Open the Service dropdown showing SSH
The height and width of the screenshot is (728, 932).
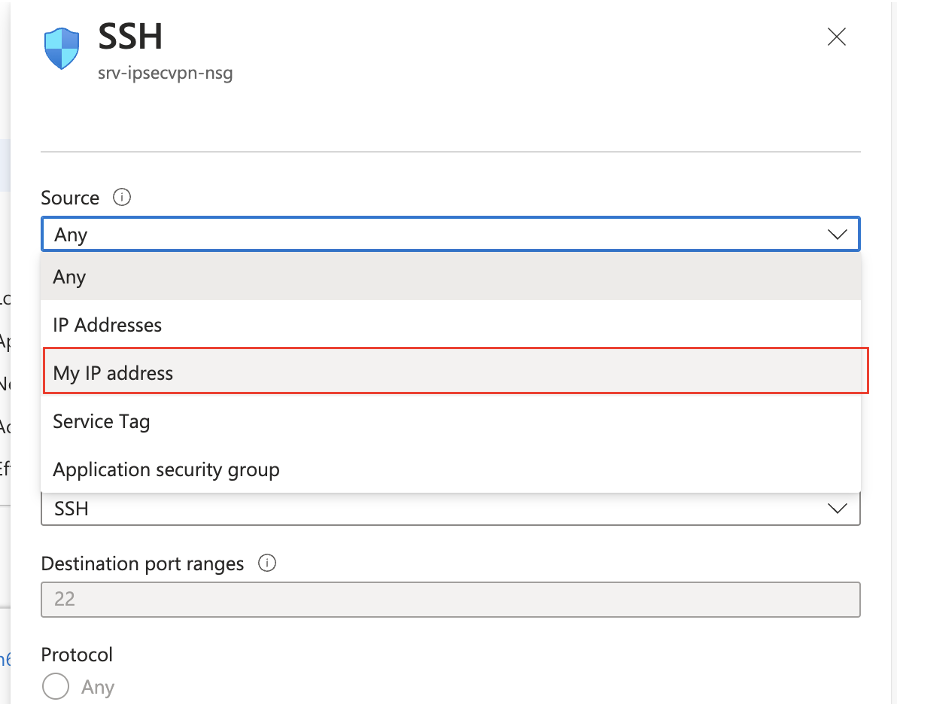(451, 509)
